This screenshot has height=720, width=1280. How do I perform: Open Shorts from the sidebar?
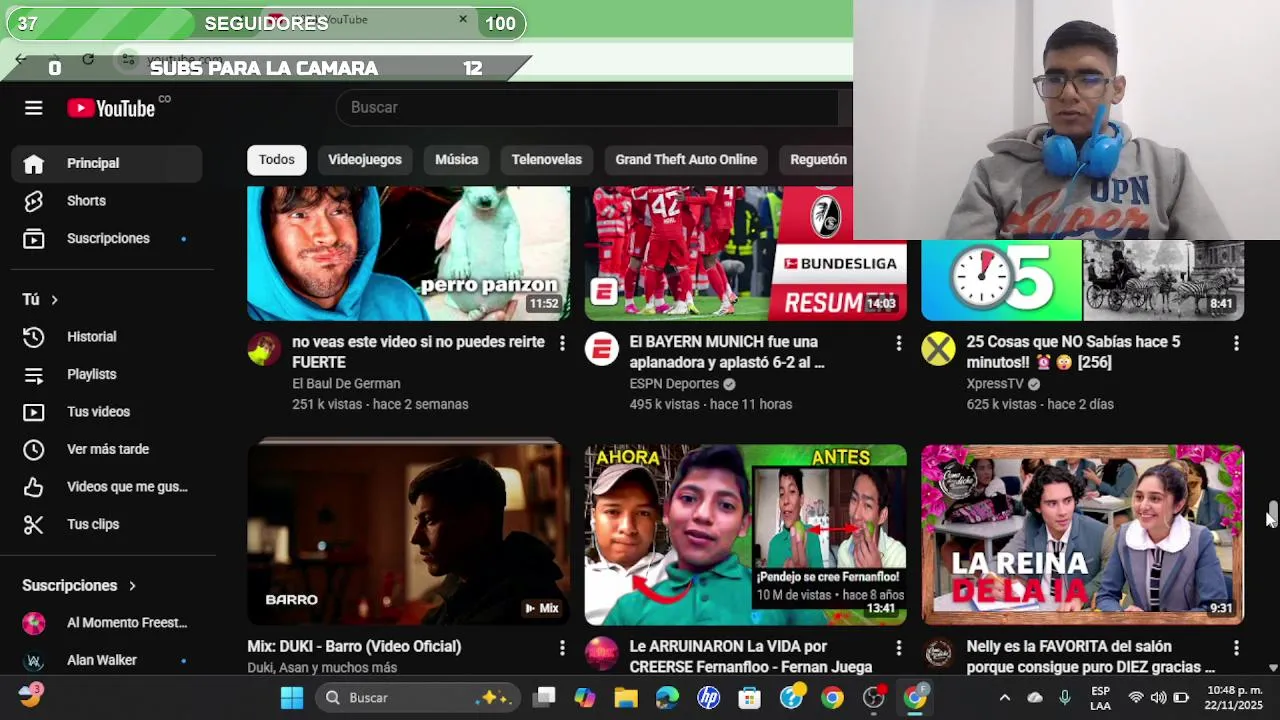[x=107, y=201]
